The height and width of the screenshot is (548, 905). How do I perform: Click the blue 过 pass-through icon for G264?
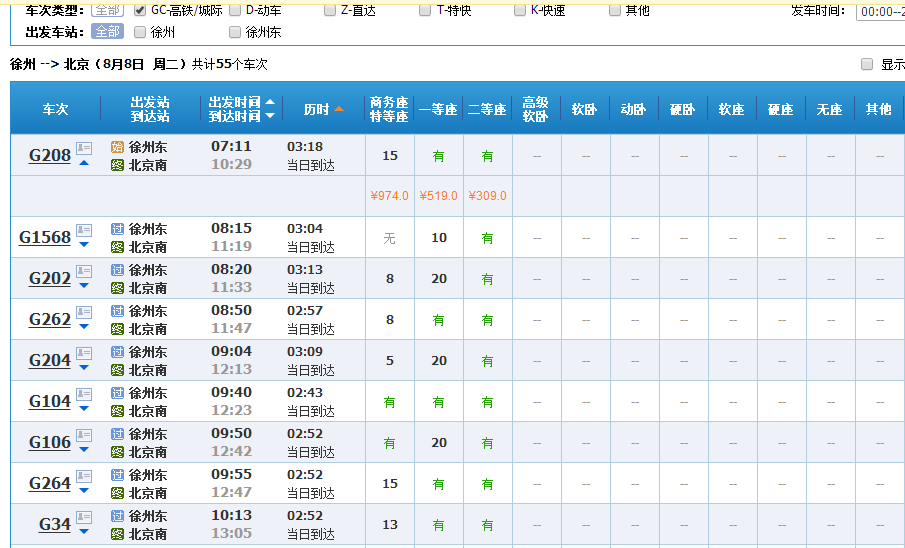point(117,475)
